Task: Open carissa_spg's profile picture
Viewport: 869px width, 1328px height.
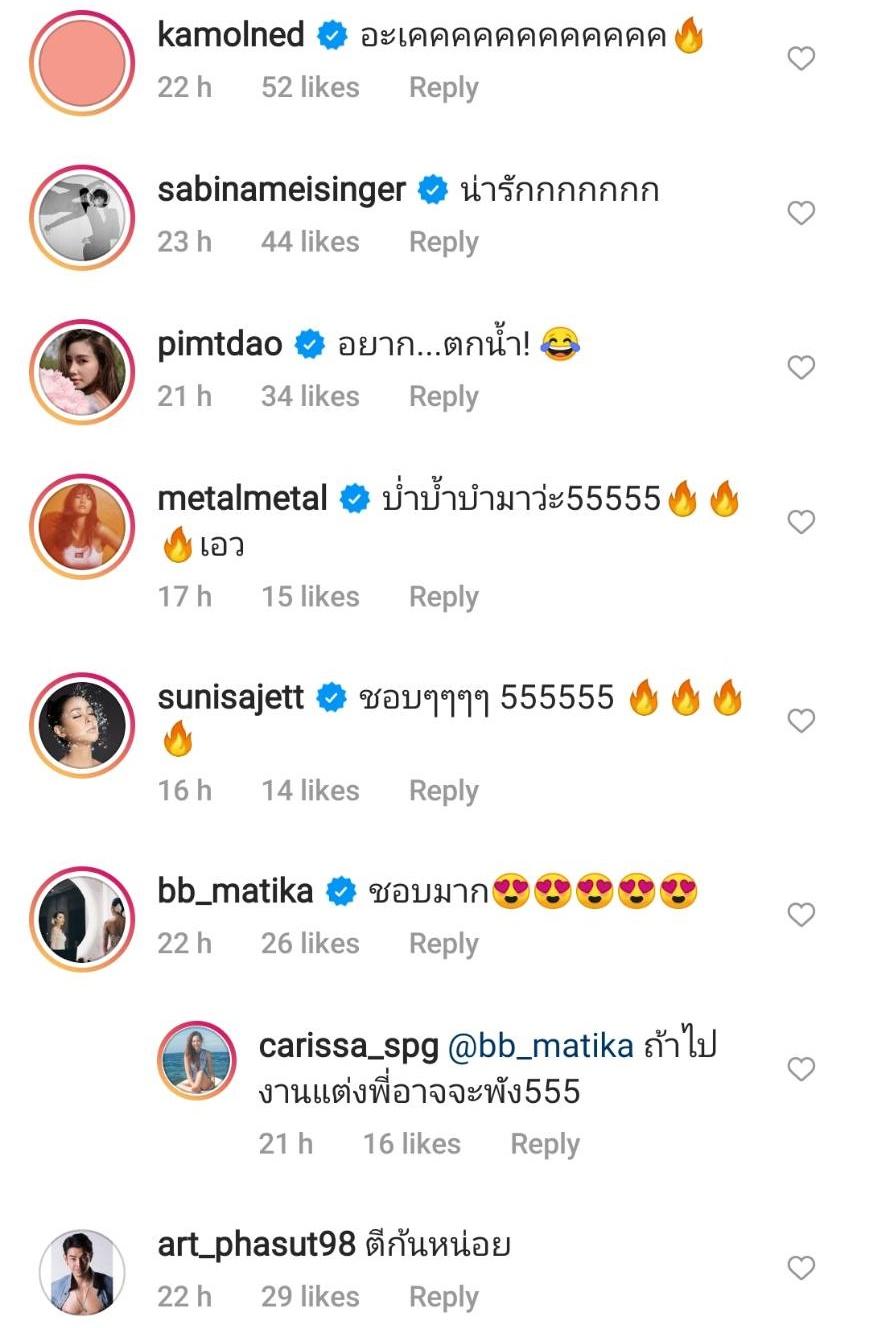Action: (196, 1061)
